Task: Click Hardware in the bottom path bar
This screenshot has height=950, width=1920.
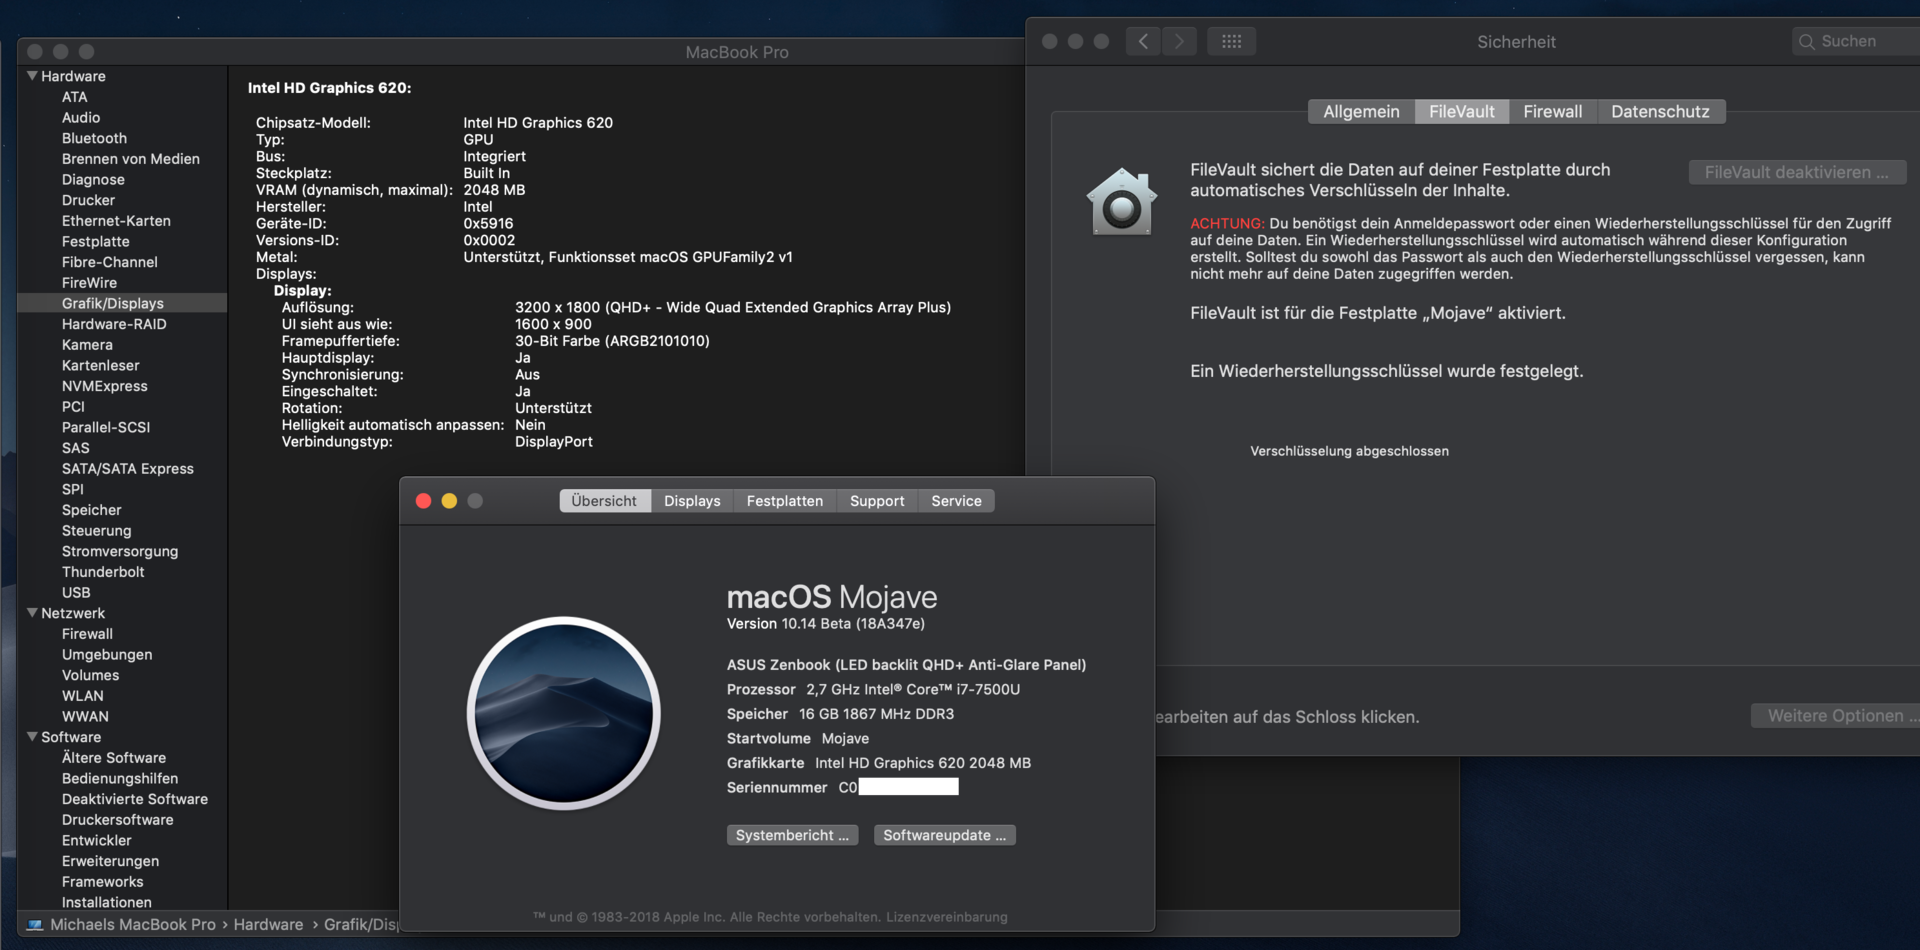Action: pos(268,925)
